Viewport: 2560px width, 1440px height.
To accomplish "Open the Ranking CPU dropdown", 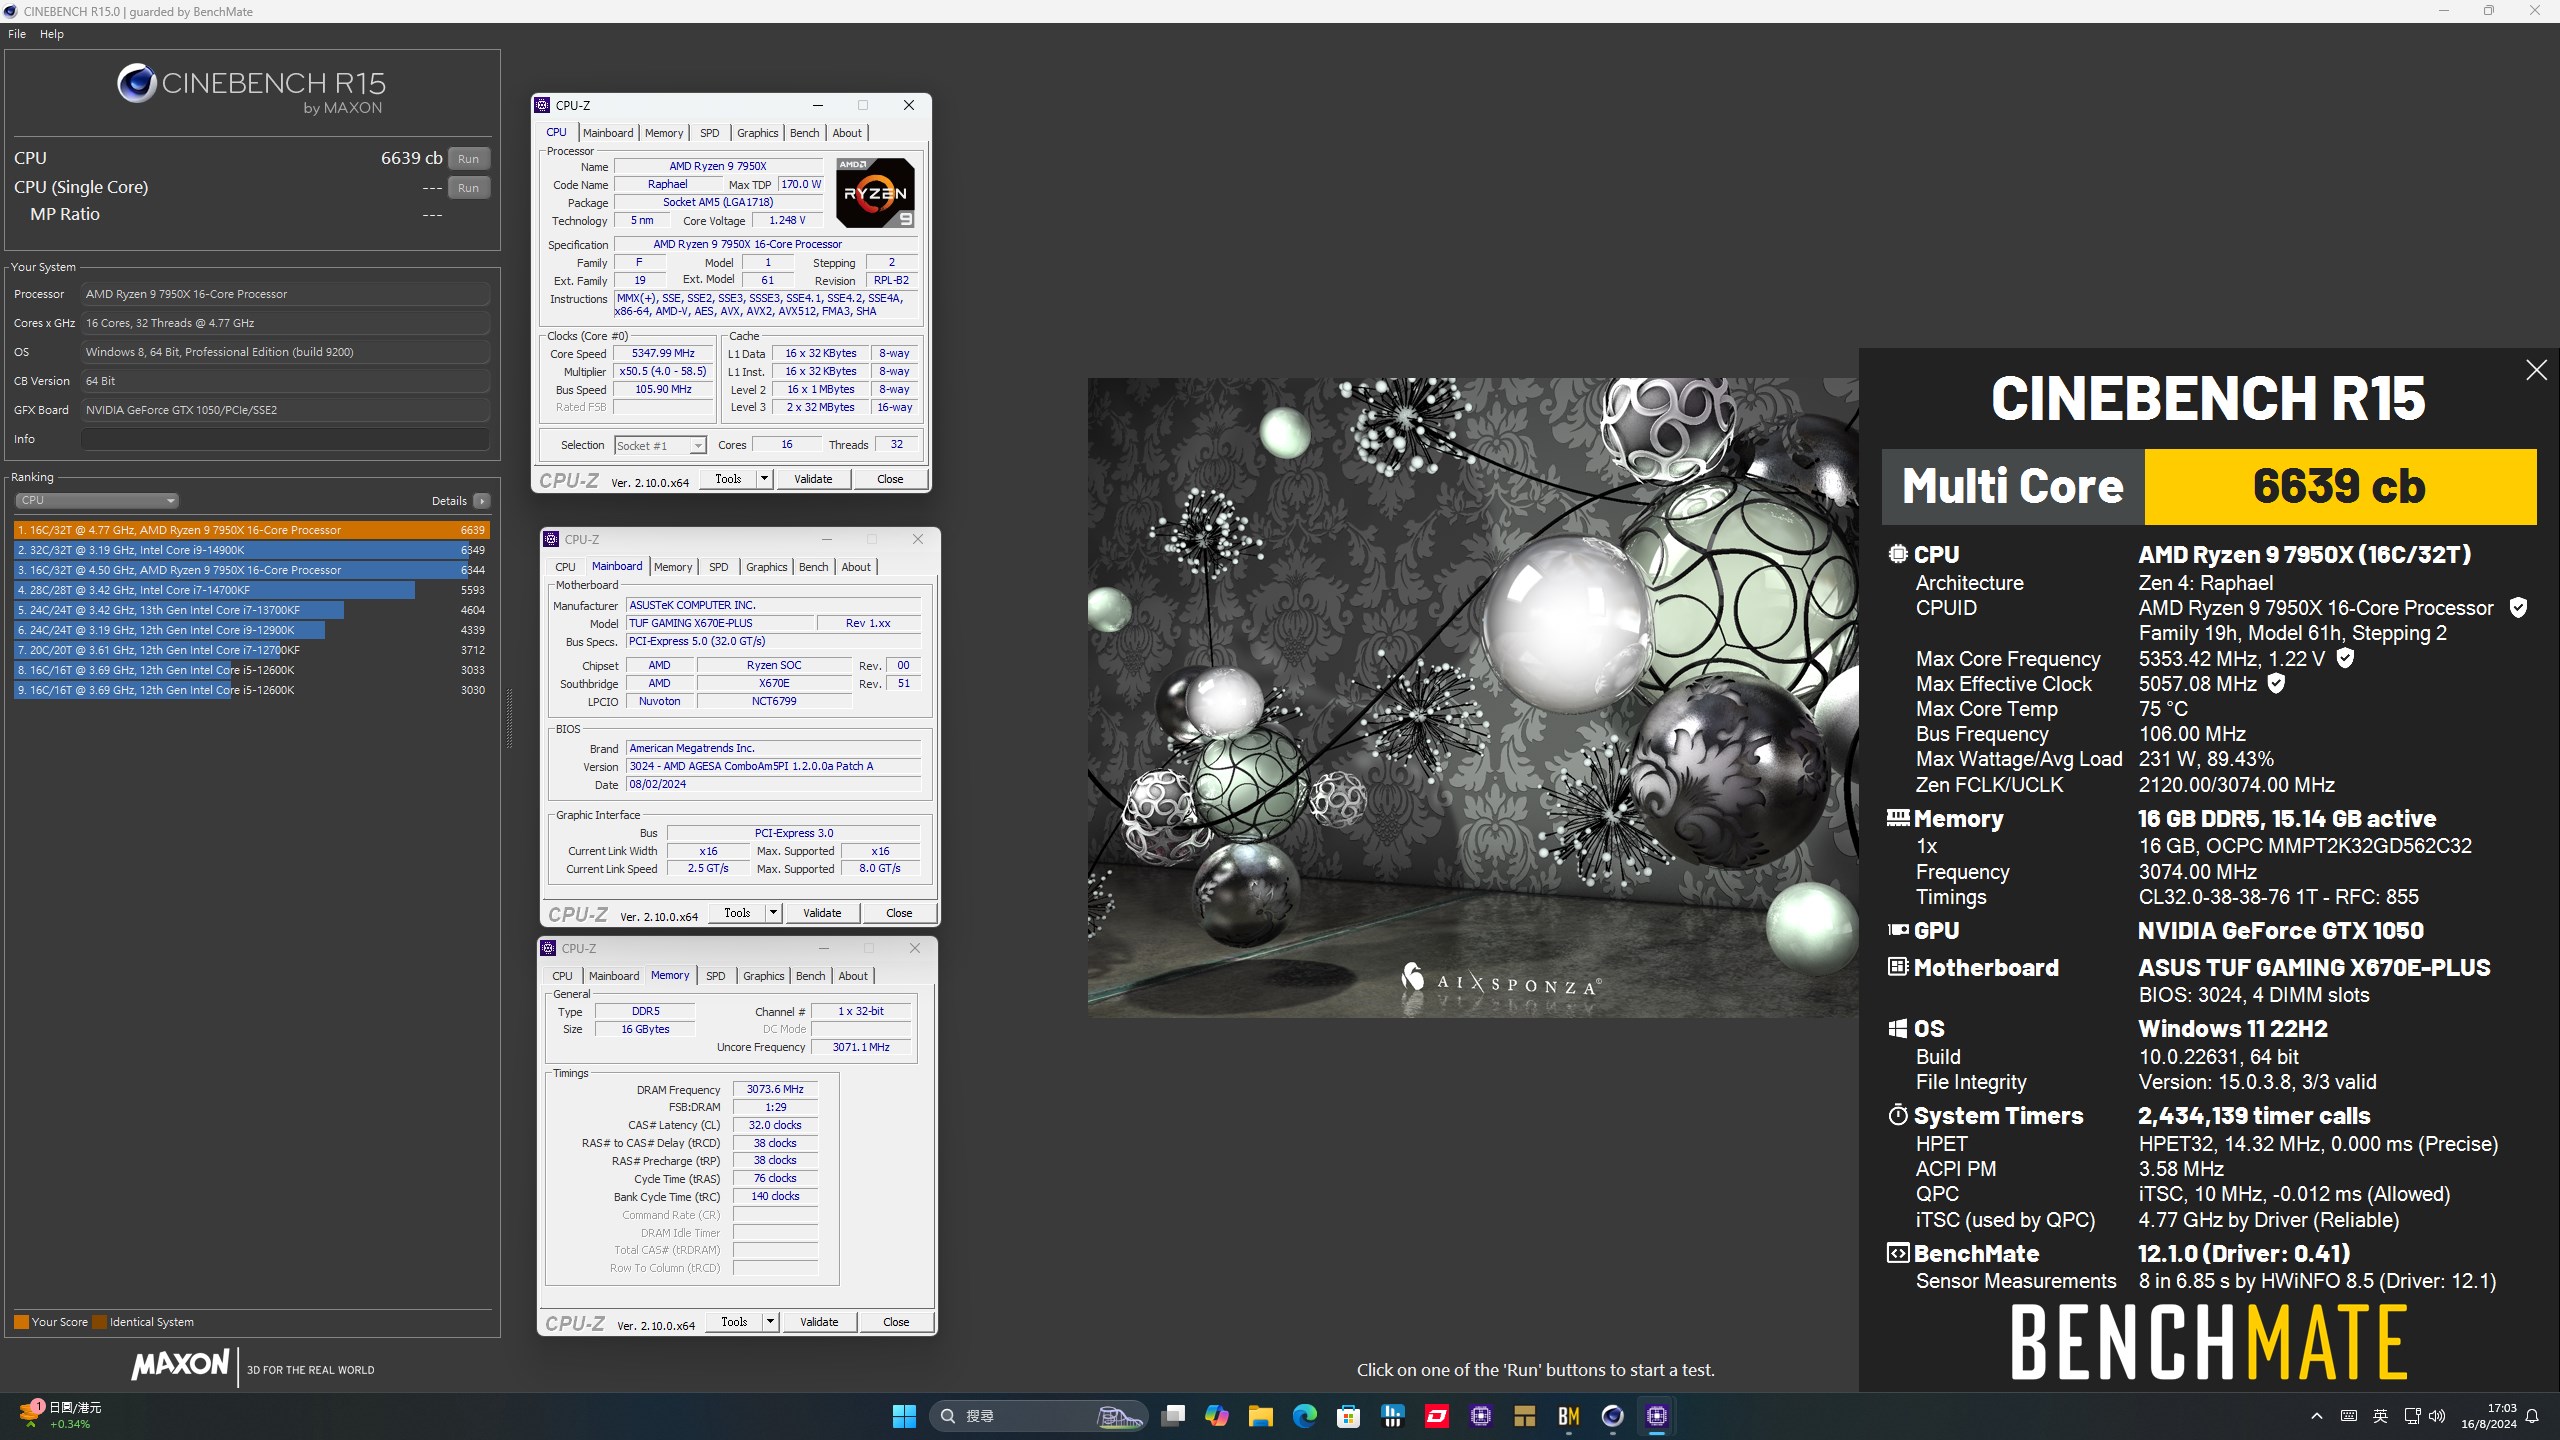I will pos(96,500).
